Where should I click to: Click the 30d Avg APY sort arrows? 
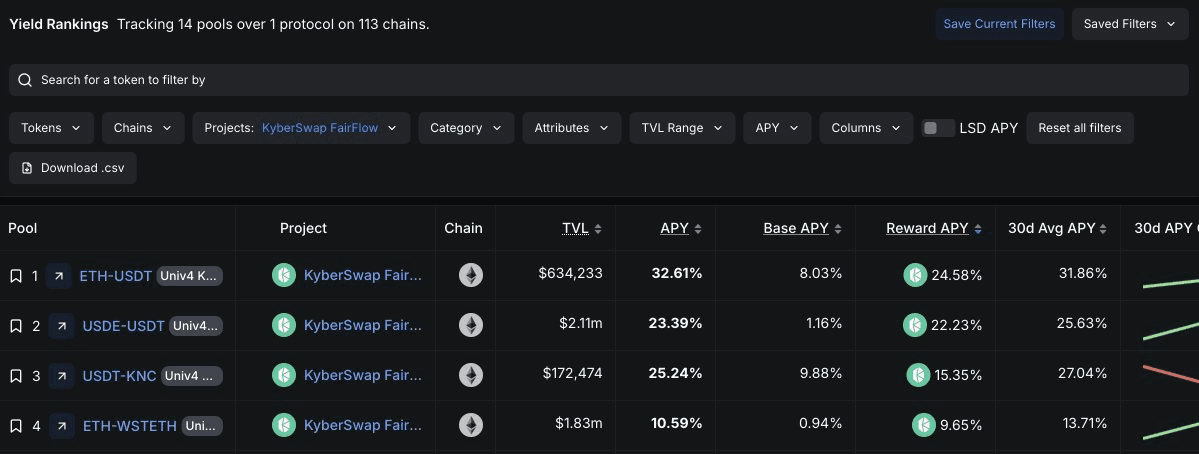1103,229
